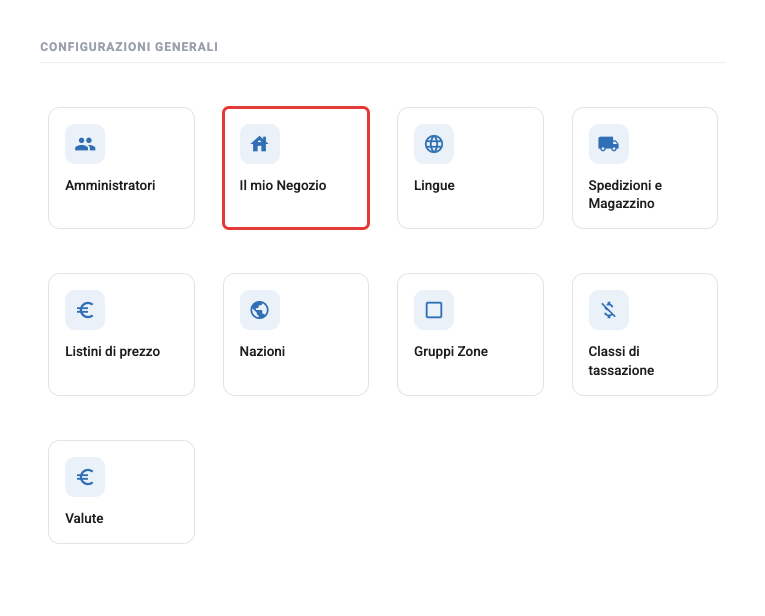Open the Amministratori label
This screenshot has width=765, height=616.
[110, 185]
